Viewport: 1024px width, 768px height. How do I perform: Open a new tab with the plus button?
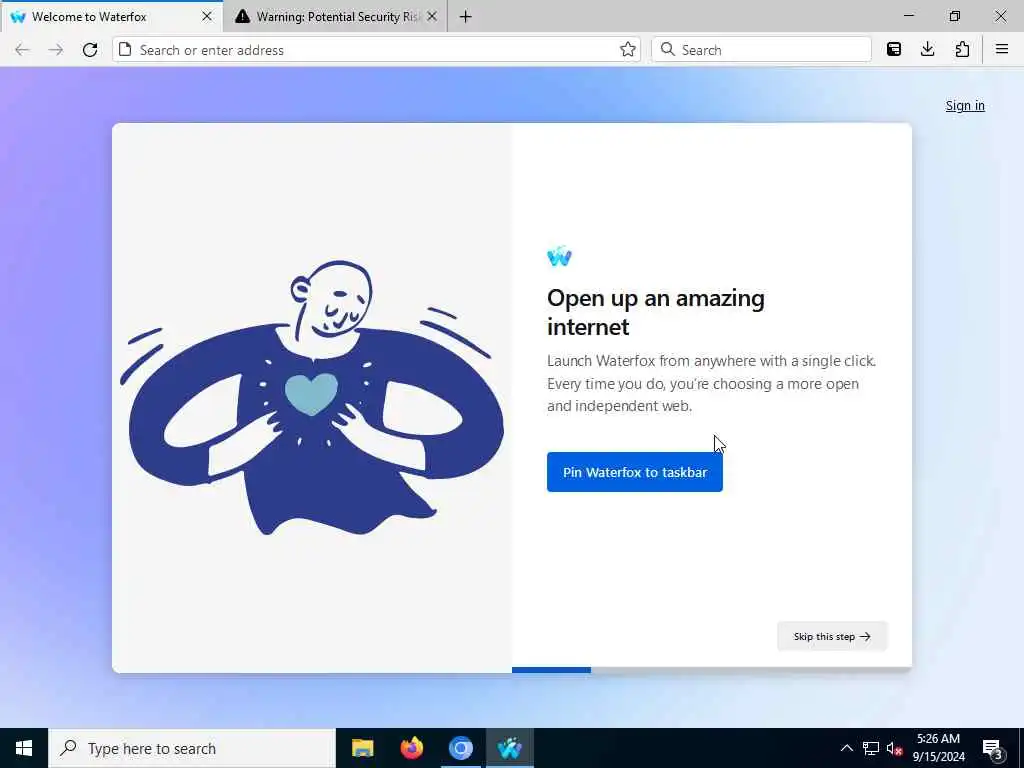click(466, 17)
